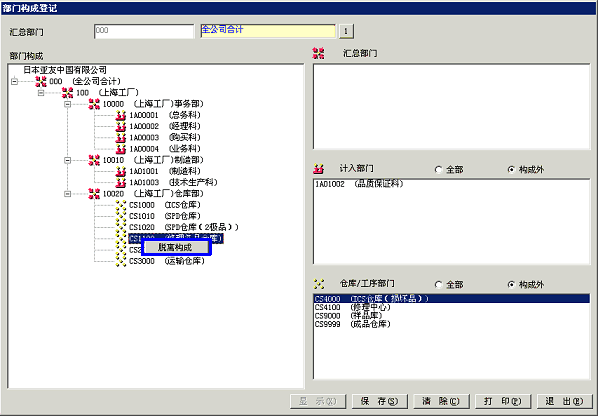
Task: Click the icon beside 000 全公司合计 node
Action: point(40,81)
